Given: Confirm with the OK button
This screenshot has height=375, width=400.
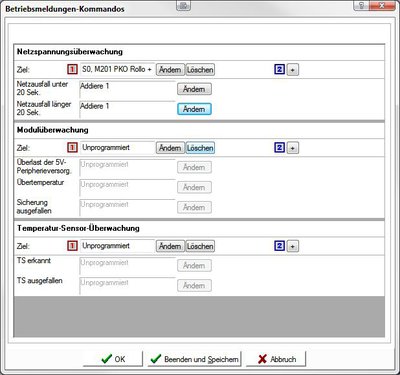Looking at the screenshot, I should (x=113, y=359).
